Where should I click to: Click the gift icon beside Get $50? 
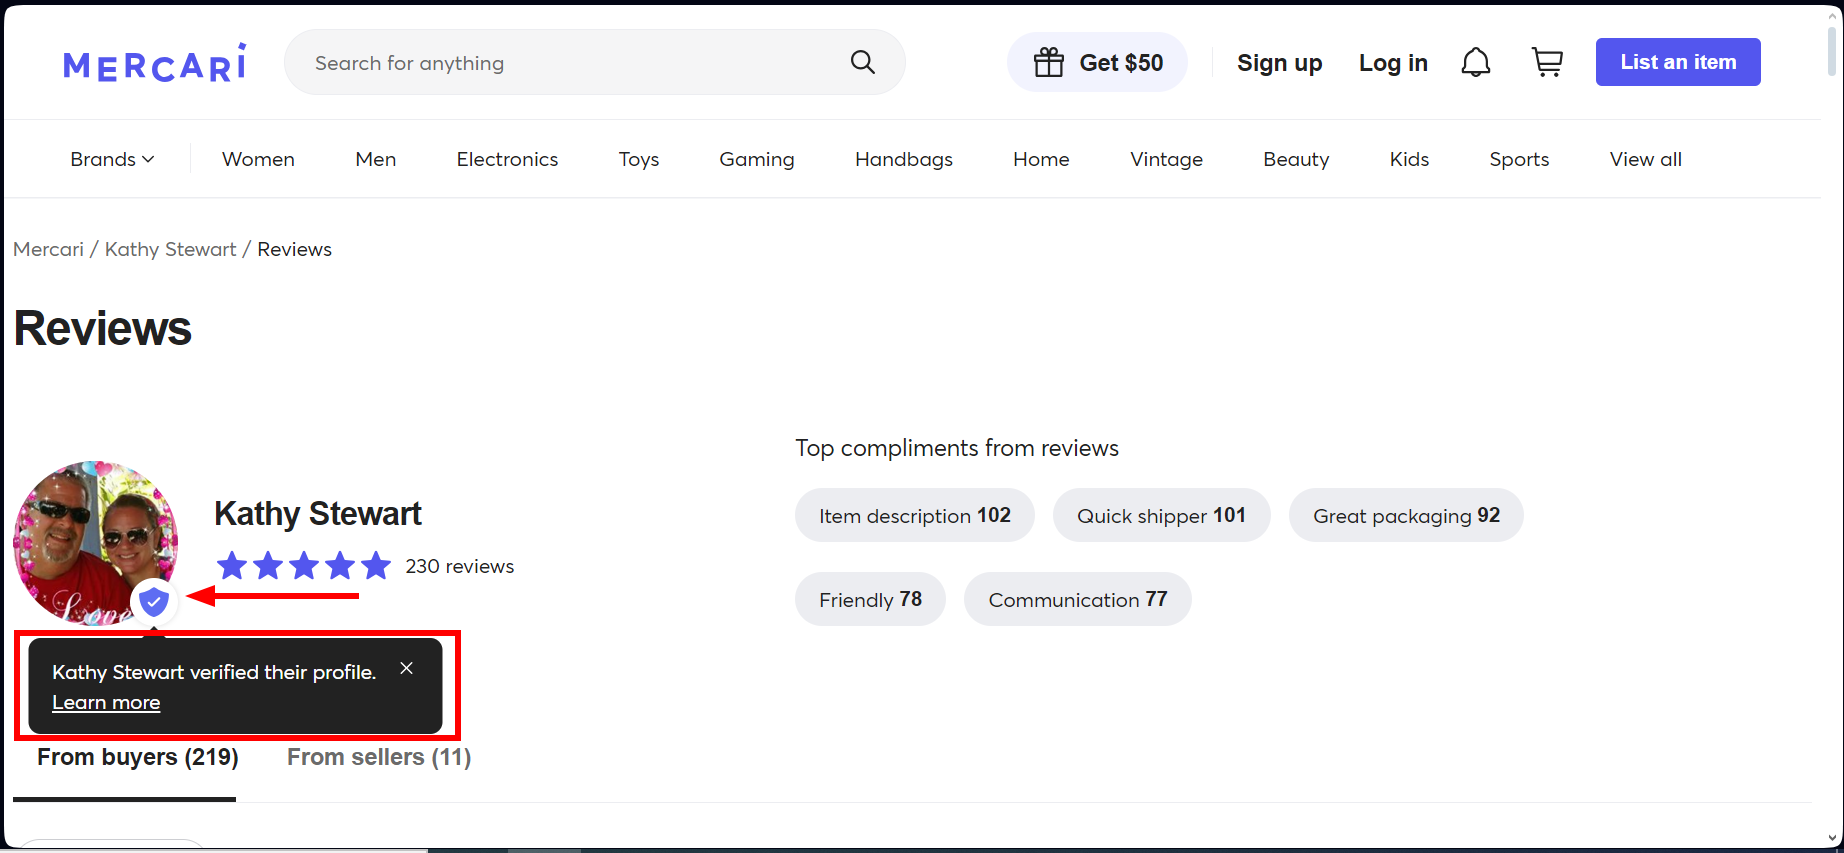pos(1048,62)
